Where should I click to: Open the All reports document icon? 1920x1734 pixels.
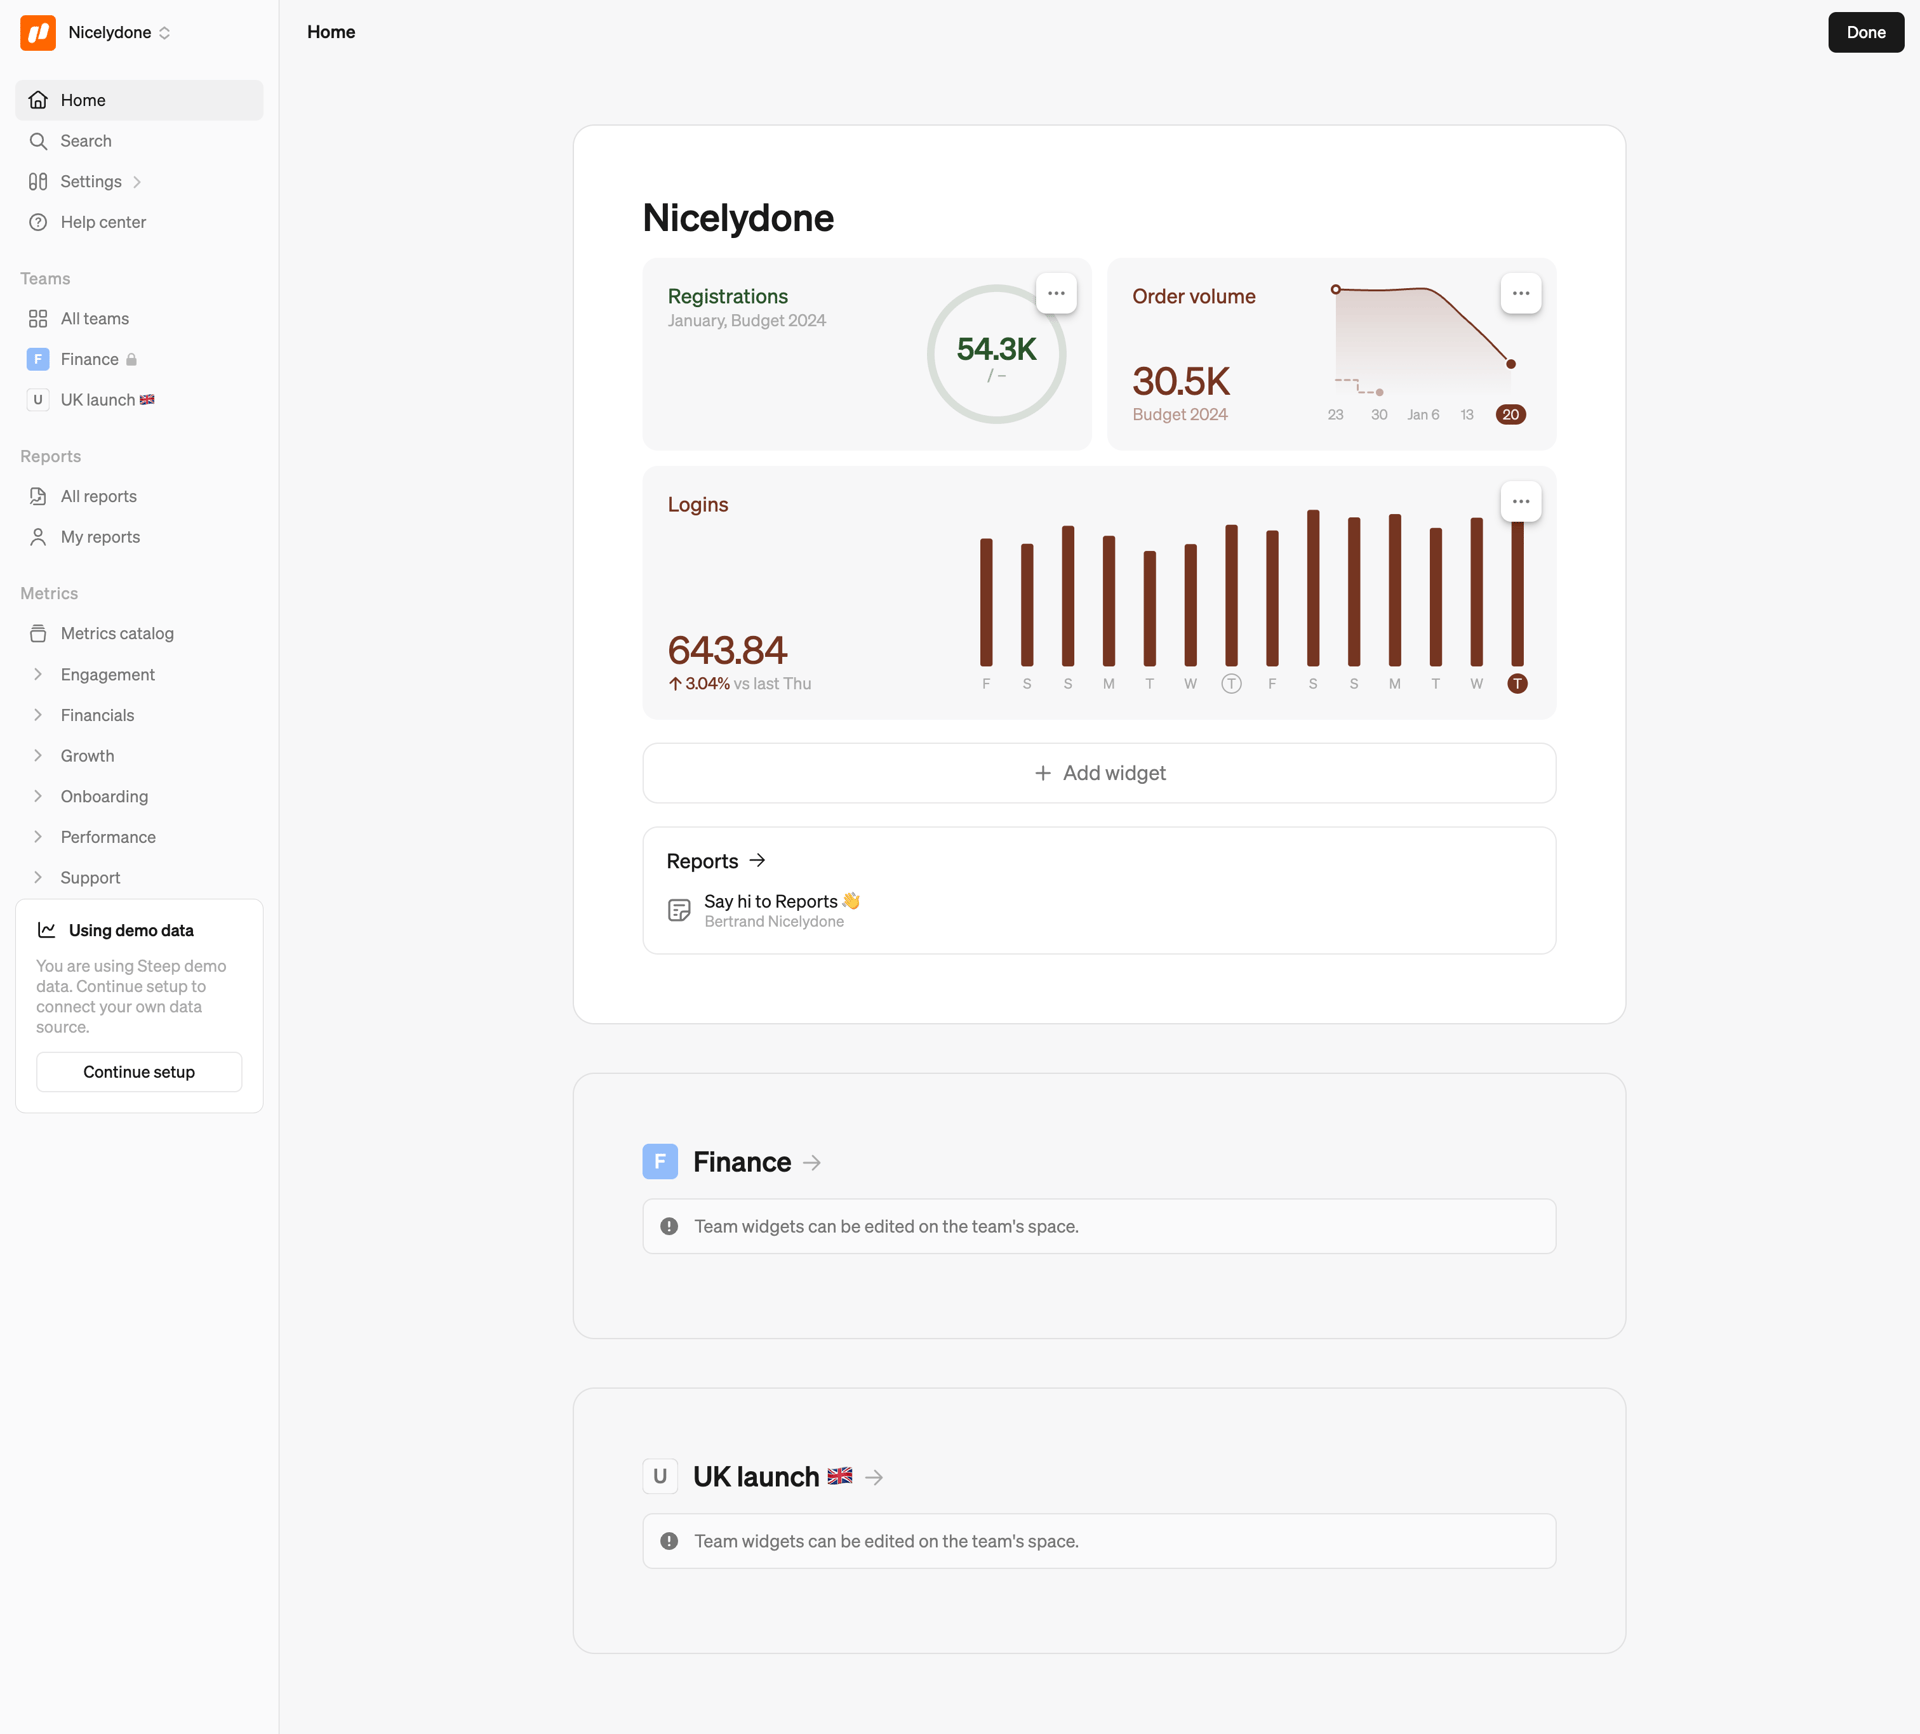[x=38, y=496]
